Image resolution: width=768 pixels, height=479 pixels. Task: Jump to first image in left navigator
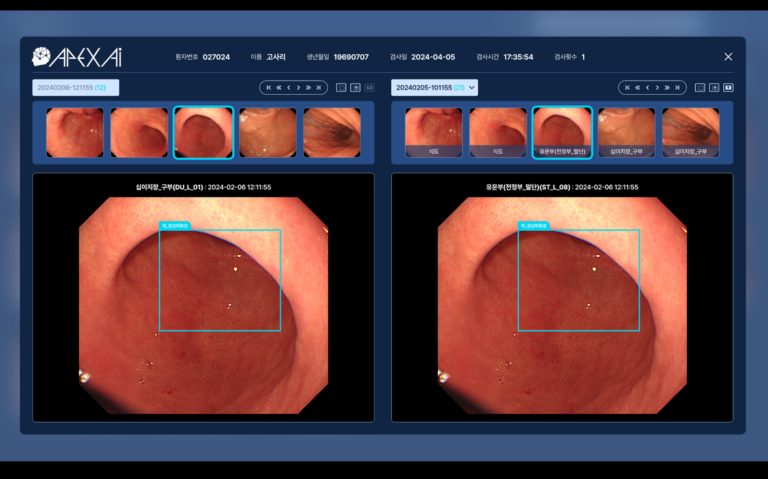click(x=268, y=88)
